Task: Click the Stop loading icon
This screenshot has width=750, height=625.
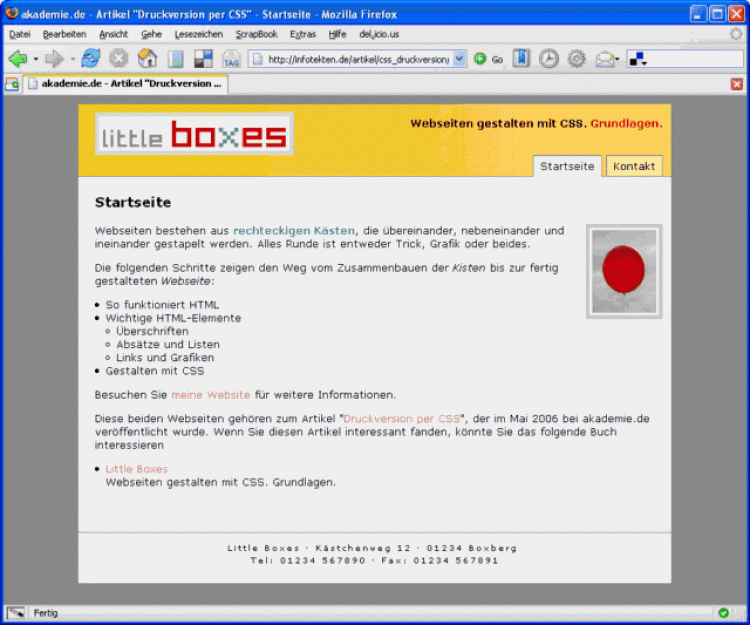Action: [x=118, y=59]
